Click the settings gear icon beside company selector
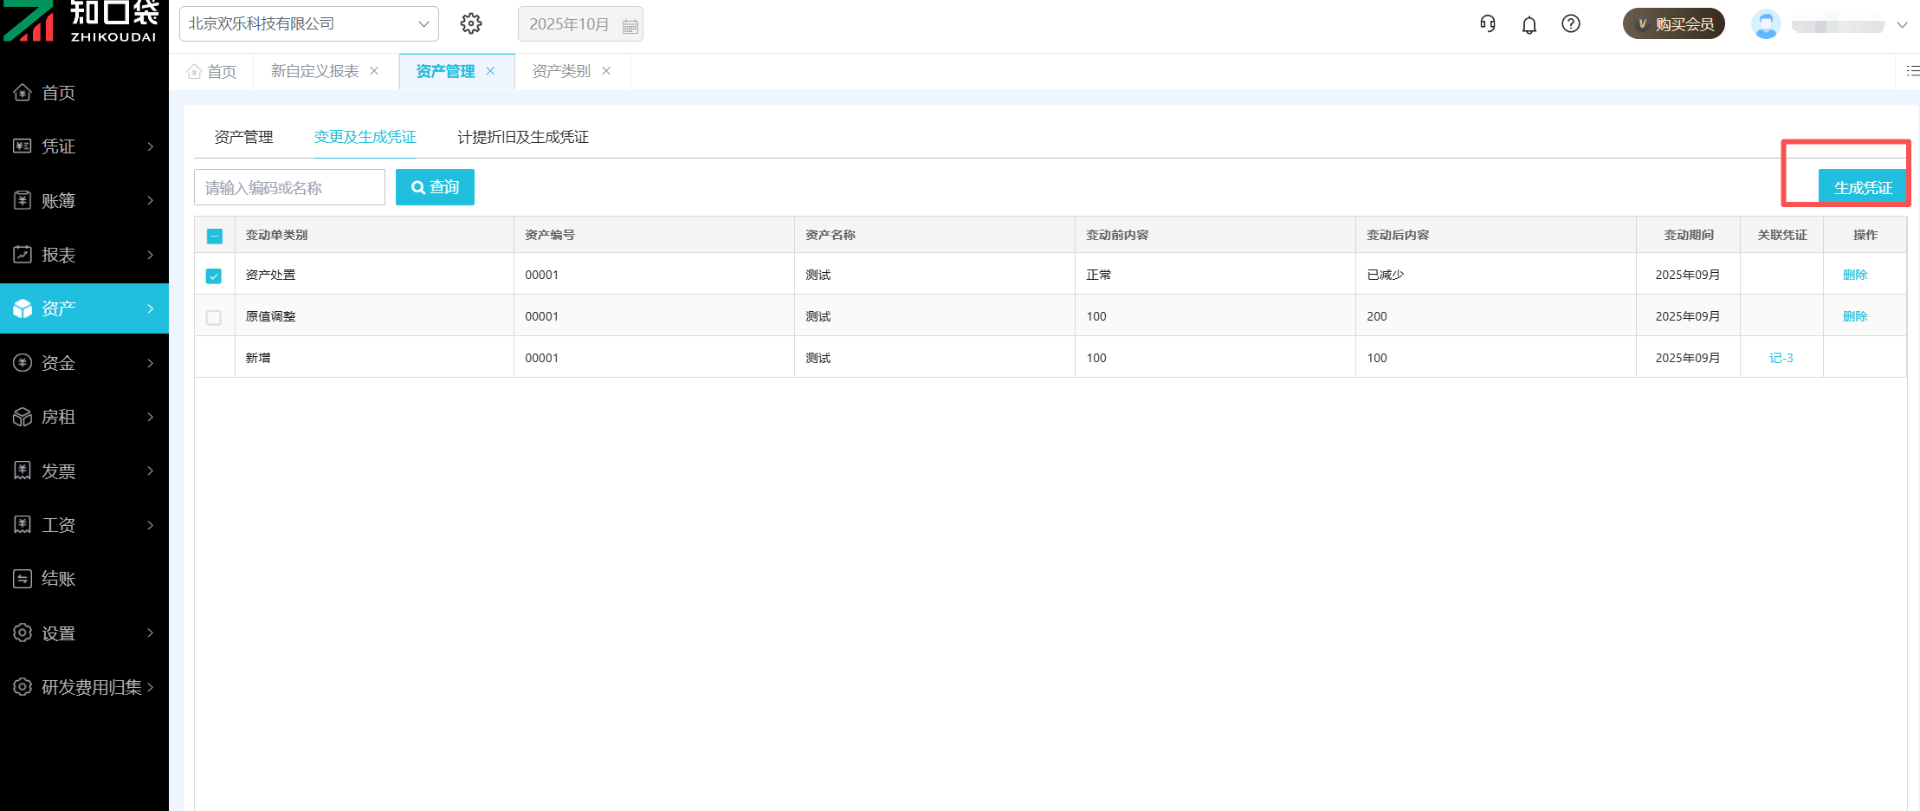 click(471, 24)
